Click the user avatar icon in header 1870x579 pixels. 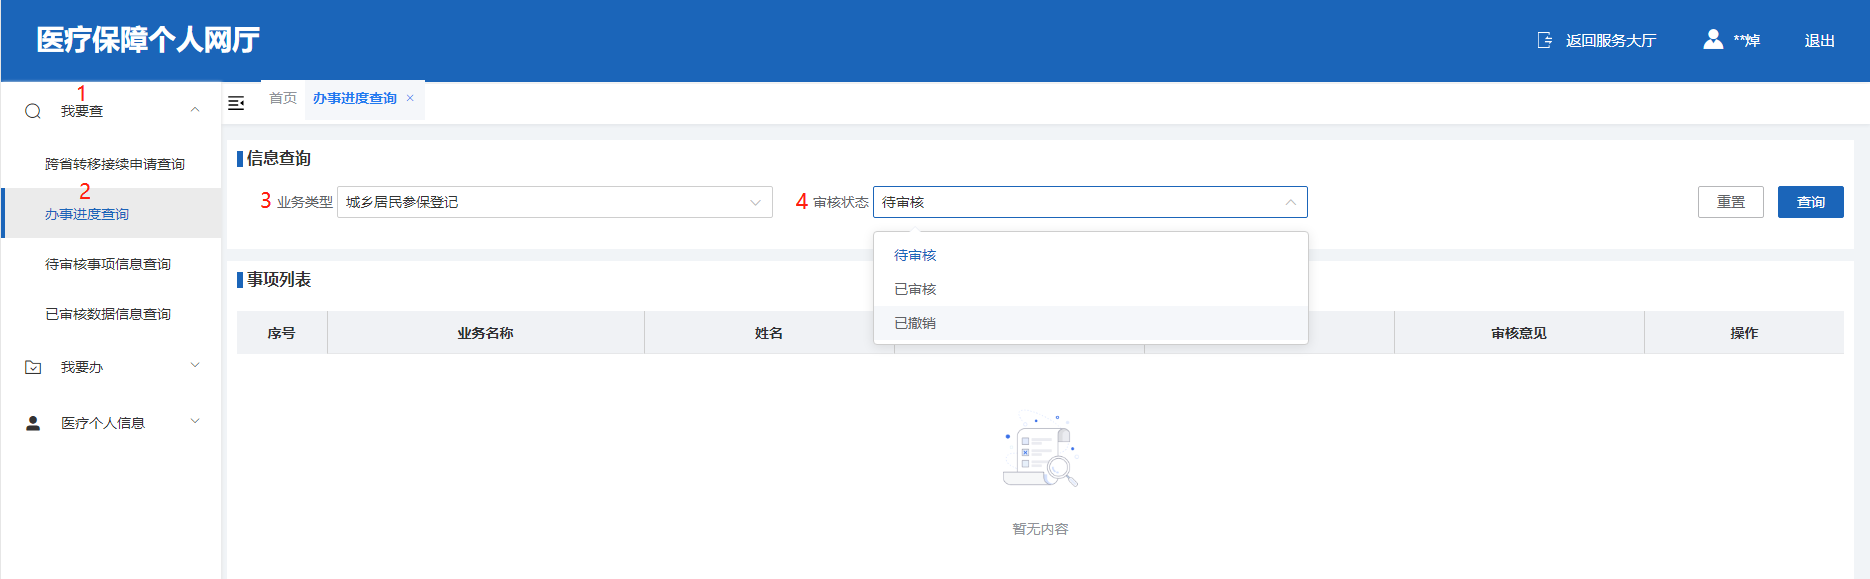click(1713, 40)
